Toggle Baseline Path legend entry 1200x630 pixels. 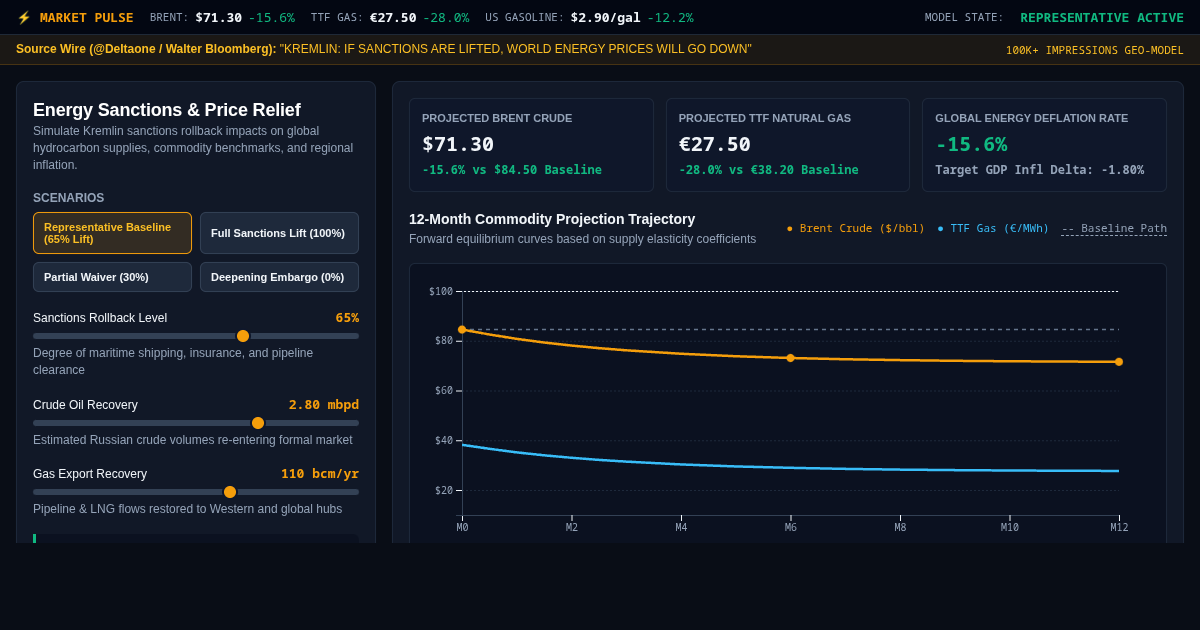1114,228
